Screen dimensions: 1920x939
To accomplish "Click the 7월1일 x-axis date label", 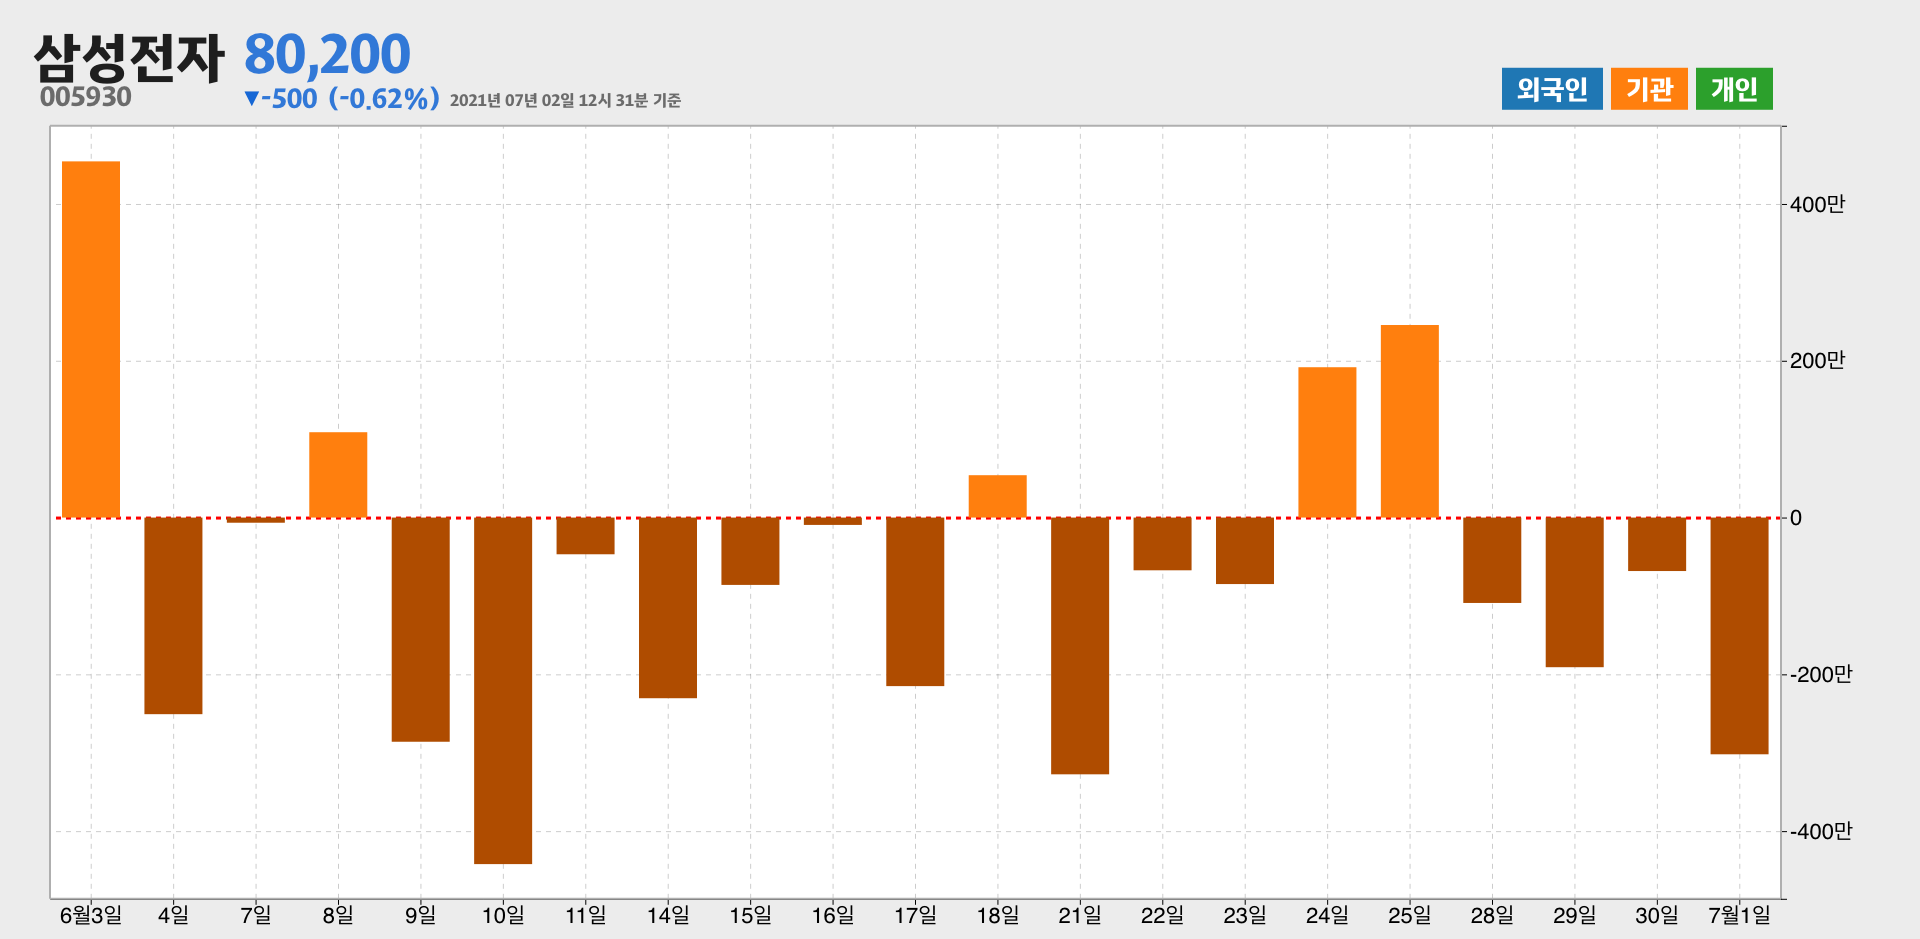I will (x=1739, y=915).
